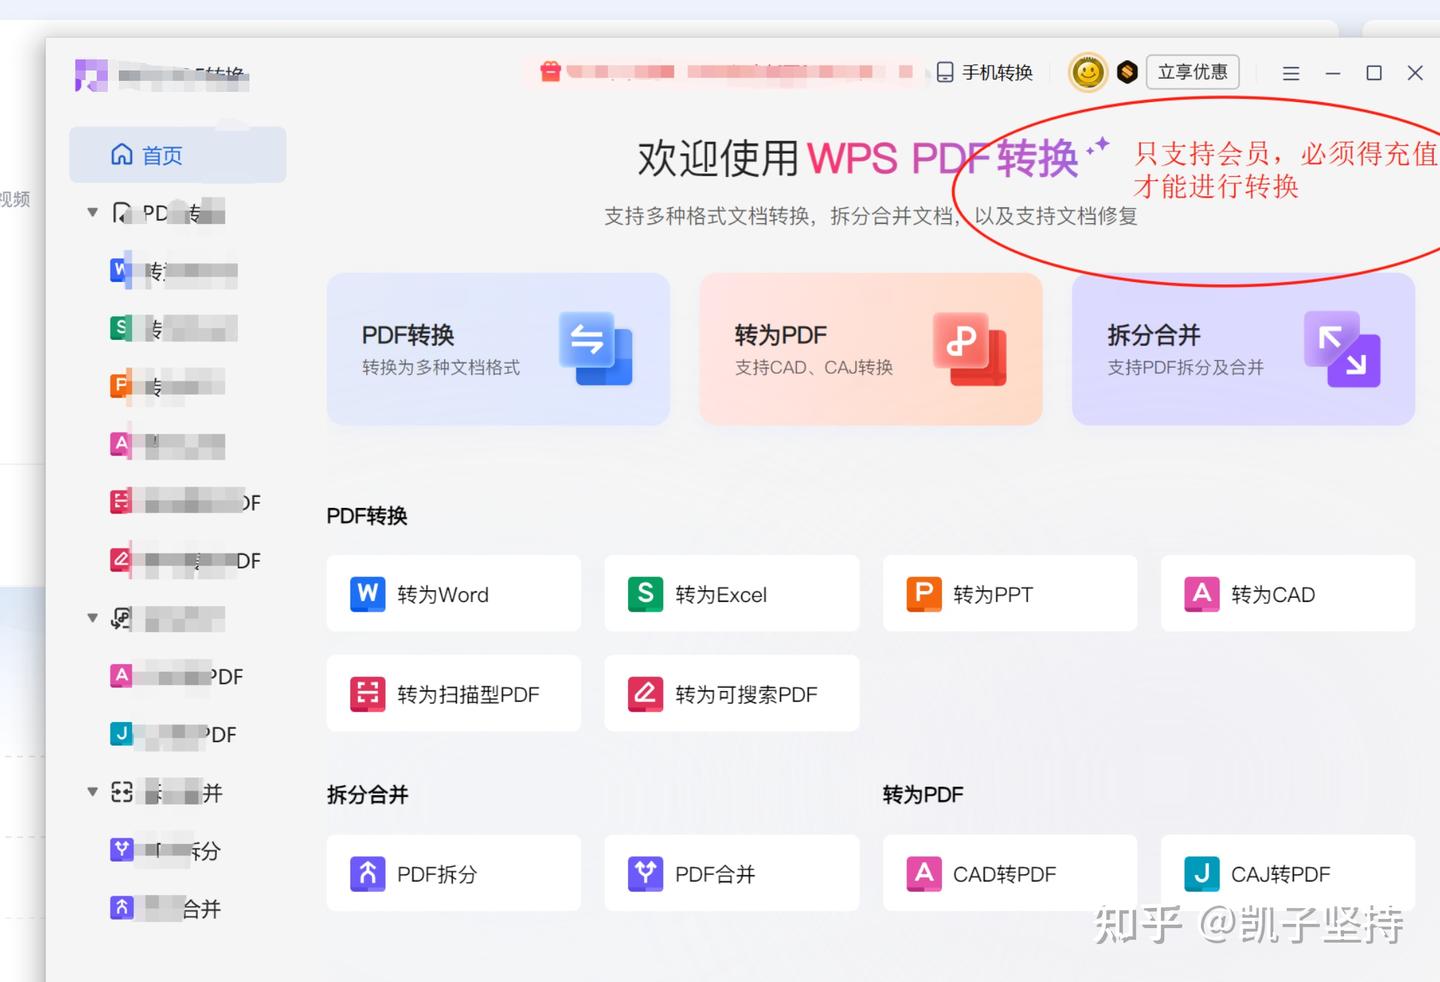Image resolution: width=1440 pixels, height=982 pixels.
Task: Open the 转为CAD conversion tool
Action: [1286, 593]
